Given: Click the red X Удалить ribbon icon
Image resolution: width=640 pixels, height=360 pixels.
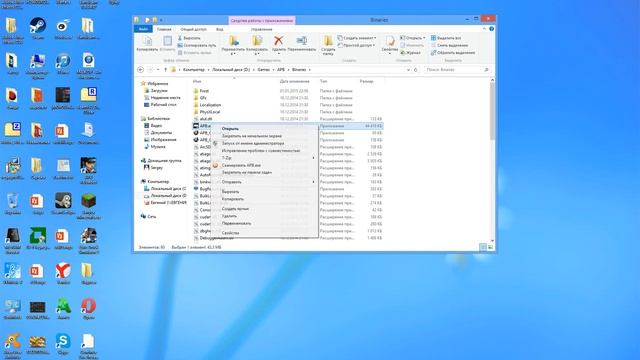Looking at the screenshot, I should click(x=279, y=44).
